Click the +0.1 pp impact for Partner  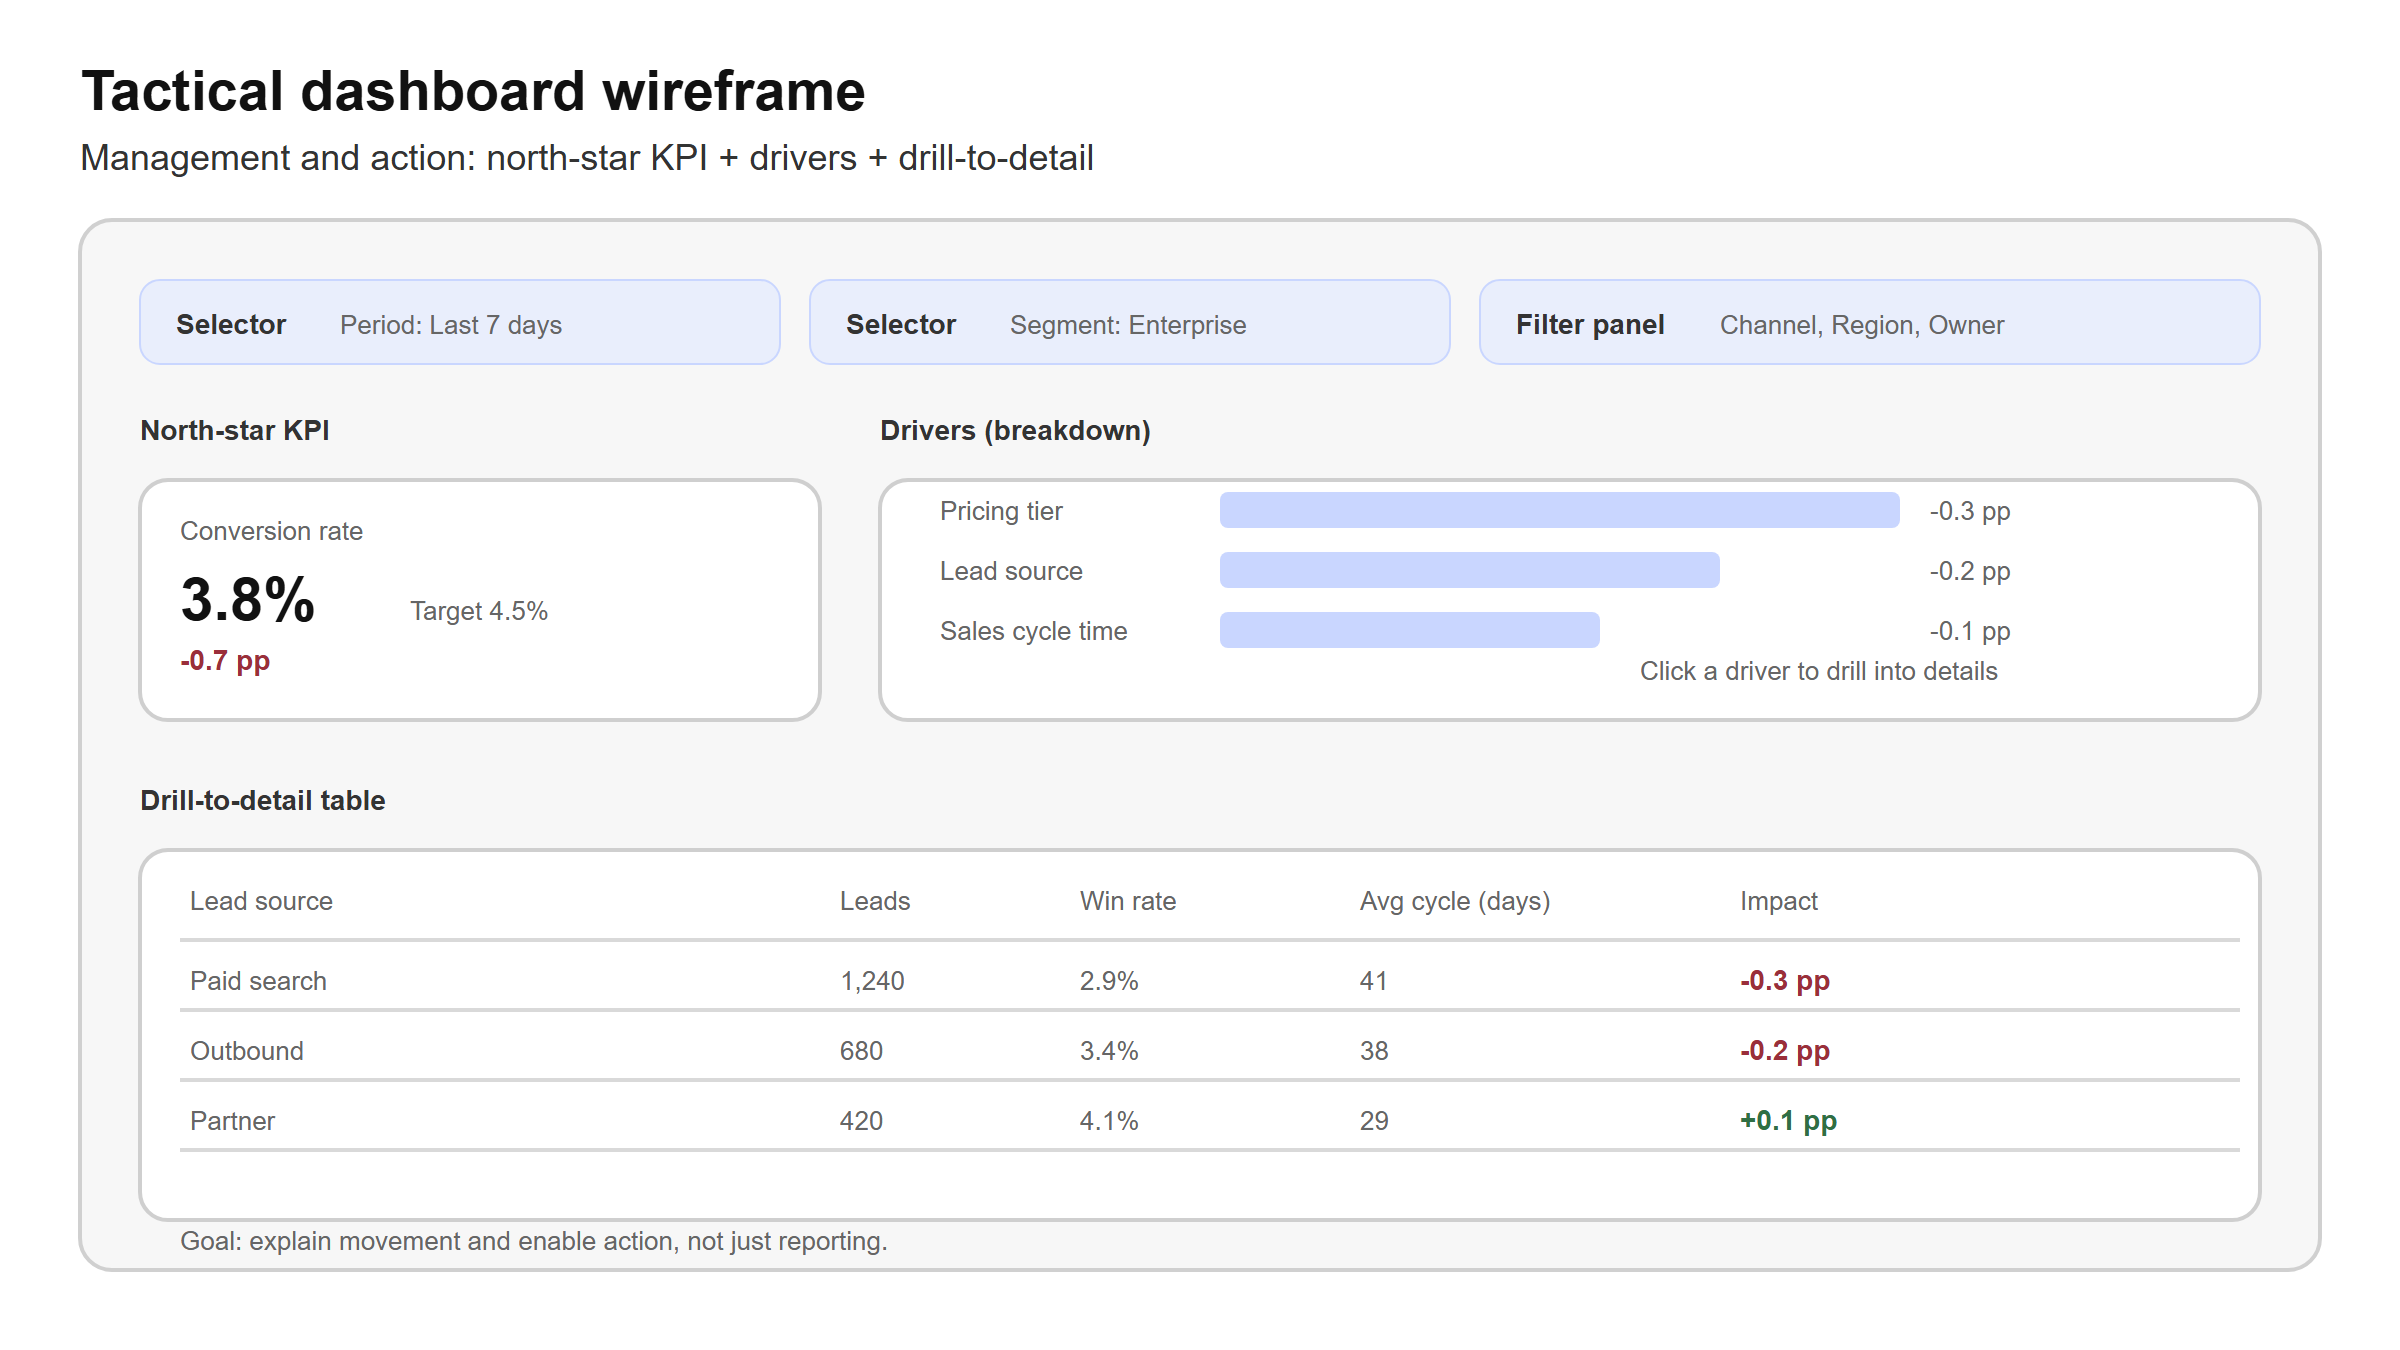pos(1788,1120)
